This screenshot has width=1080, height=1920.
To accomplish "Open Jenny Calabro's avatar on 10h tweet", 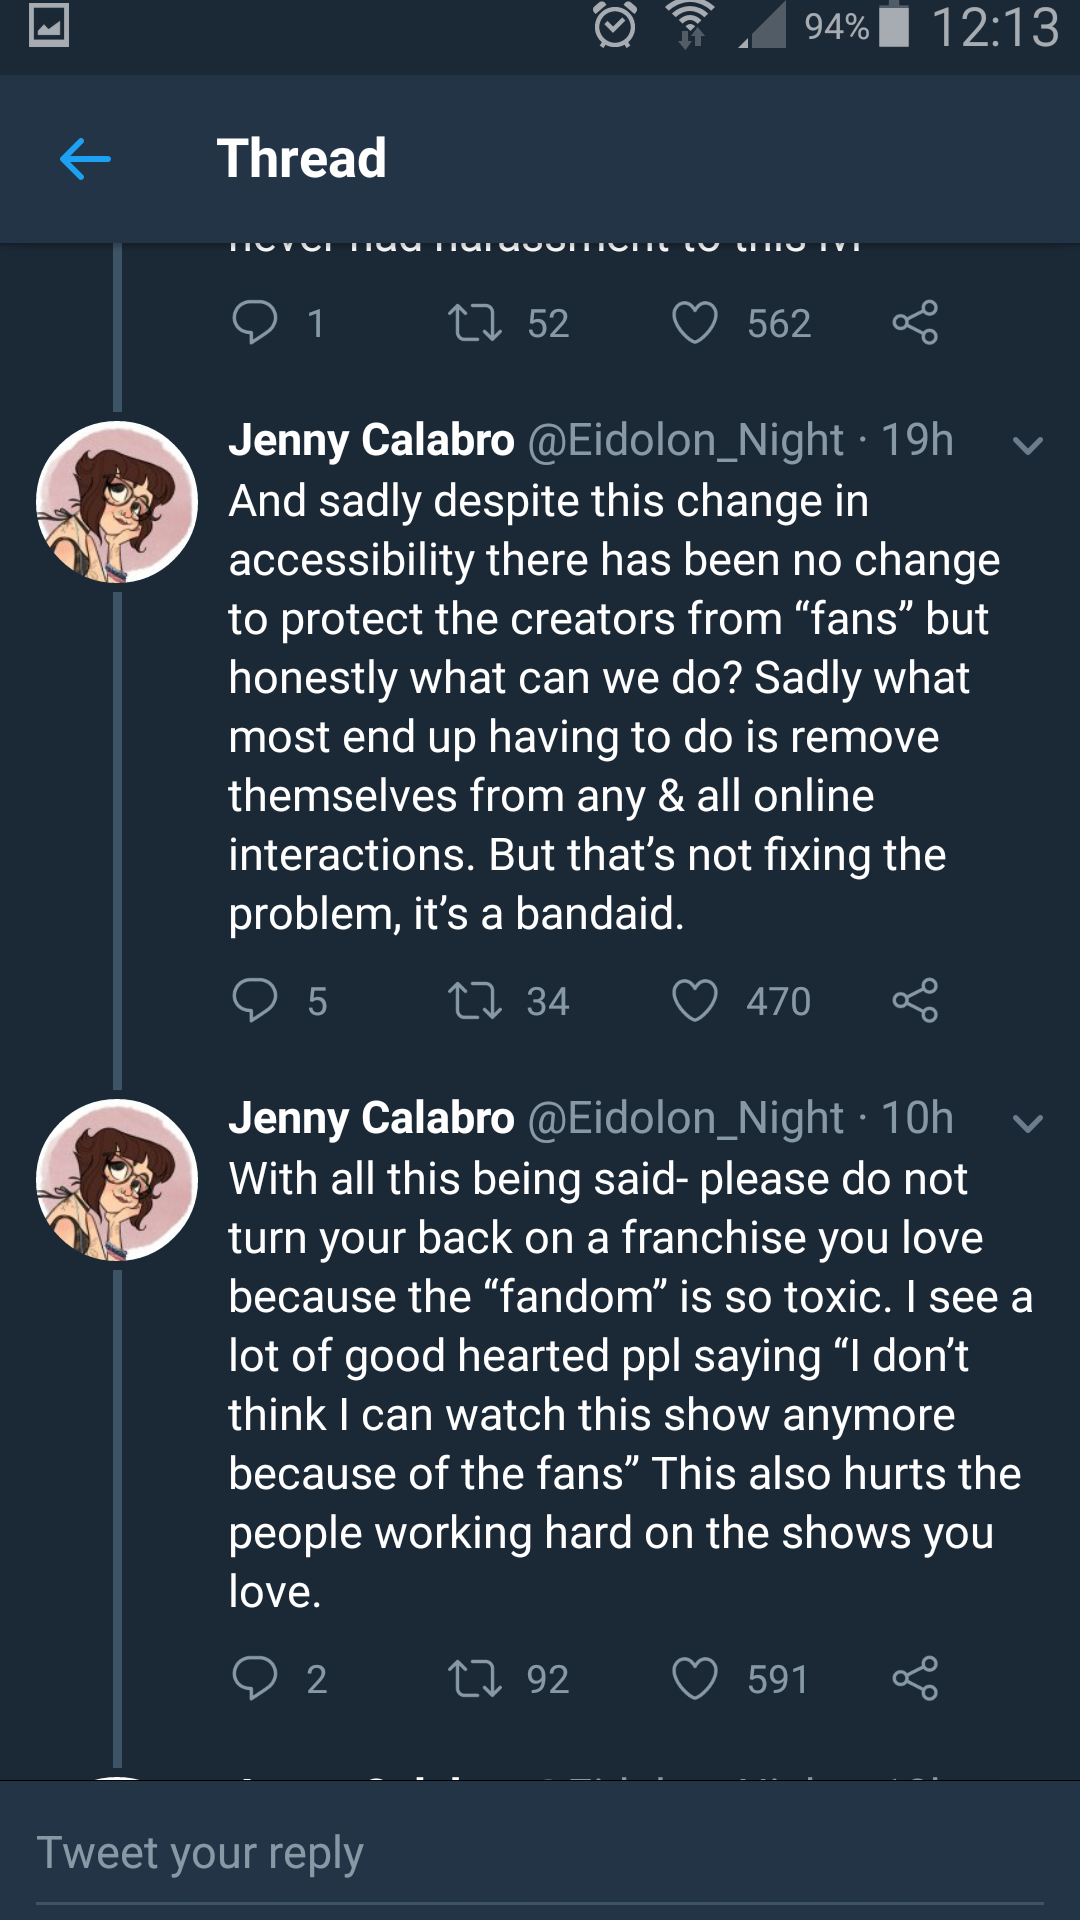I will coord(117,1180).
